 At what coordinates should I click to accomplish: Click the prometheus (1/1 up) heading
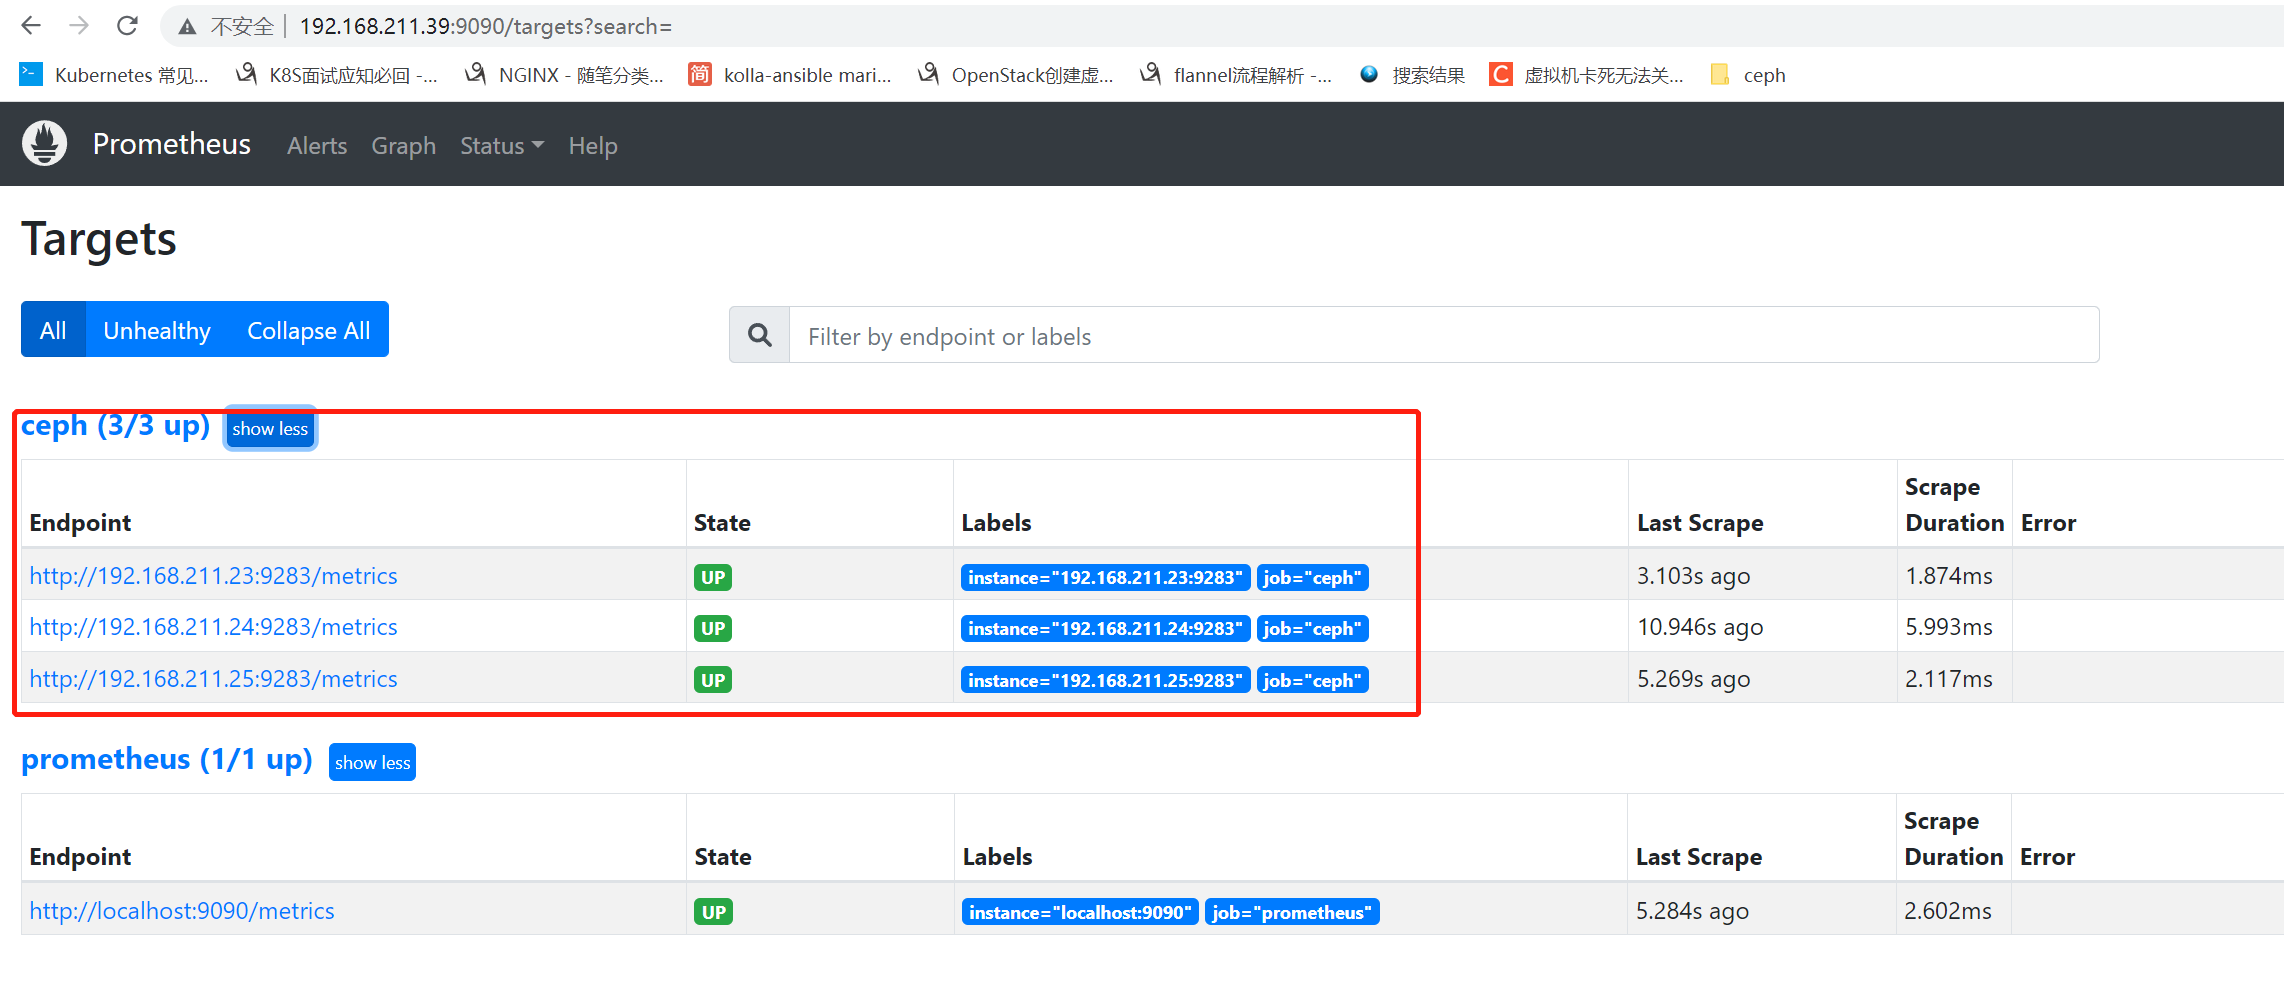click(167, 760)
